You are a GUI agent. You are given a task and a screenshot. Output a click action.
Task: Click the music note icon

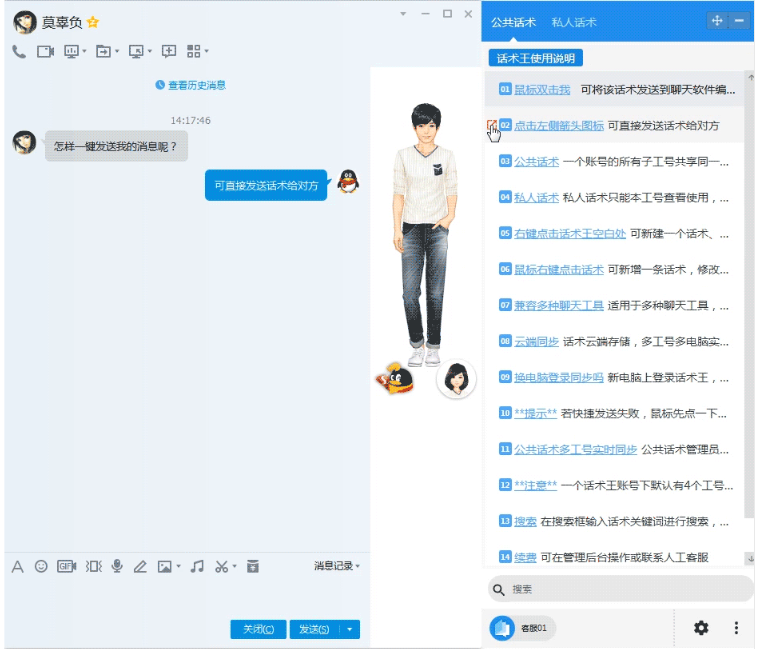197,566
